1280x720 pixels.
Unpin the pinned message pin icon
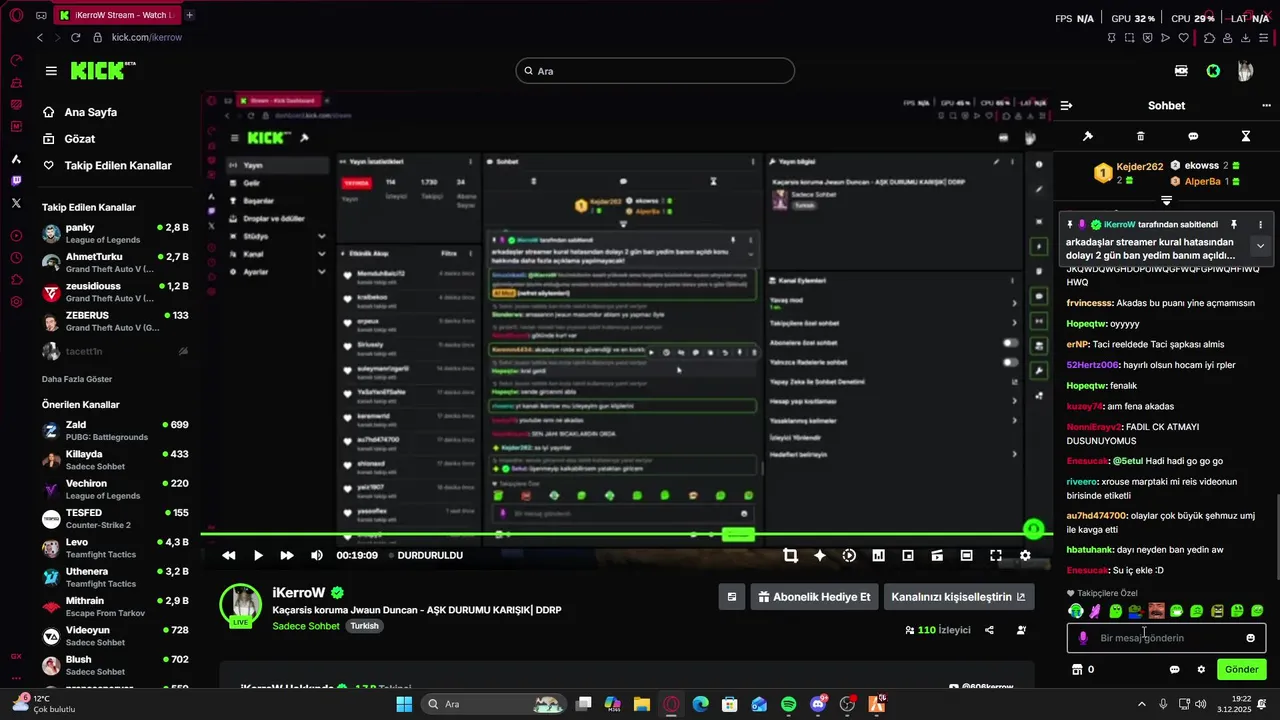pos(1234,225)
